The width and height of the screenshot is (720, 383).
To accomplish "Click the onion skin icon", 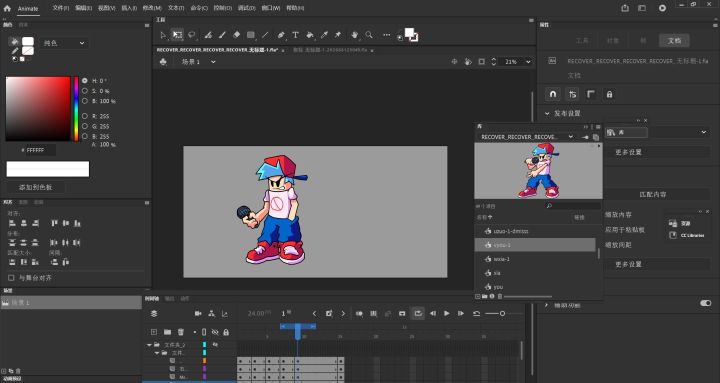I will [x=359, y=314].
